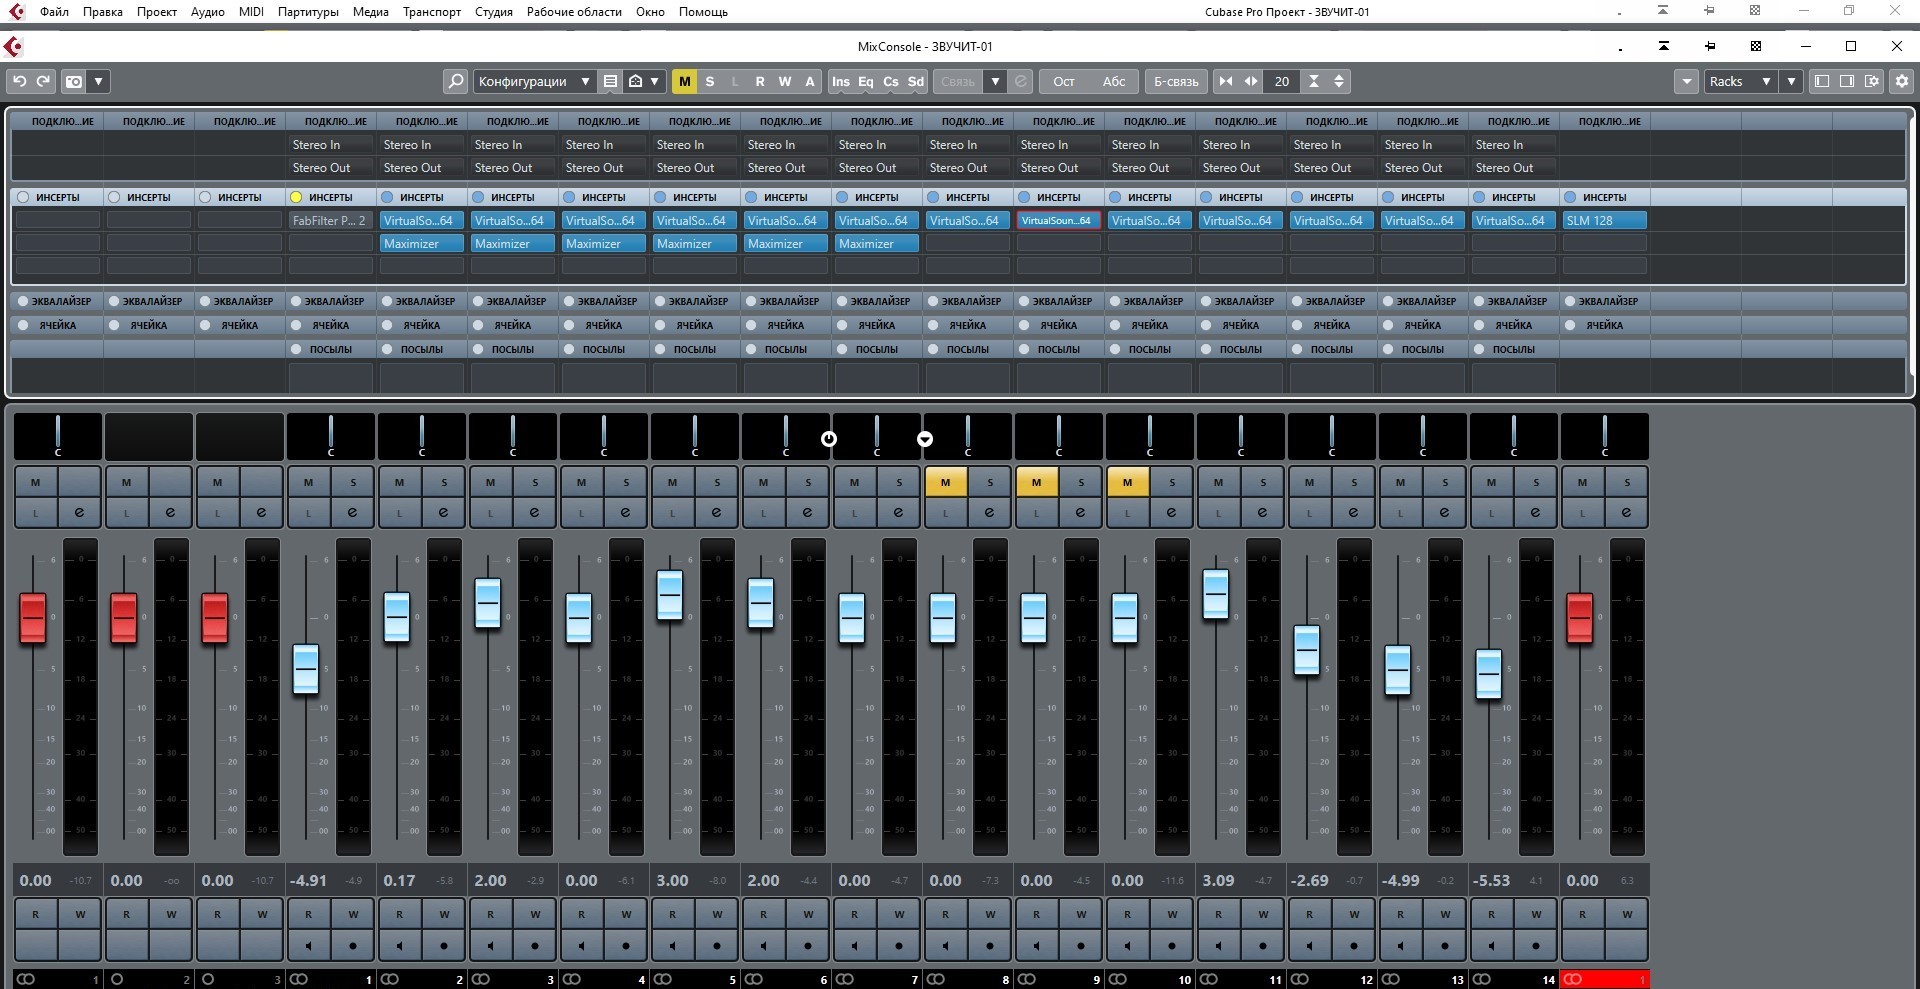
Task: Expand ЯЧЕЙКА rack on first channel
Action: [58, 325]
